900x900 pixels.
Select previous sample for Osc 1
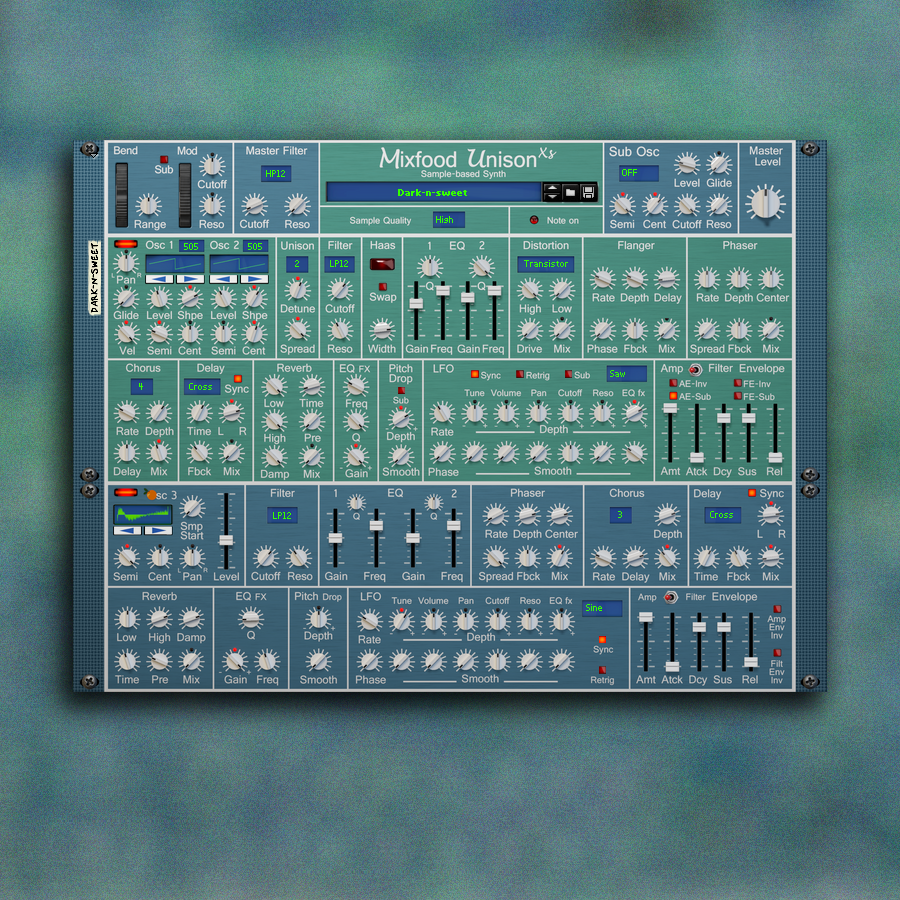pos(160,279)
